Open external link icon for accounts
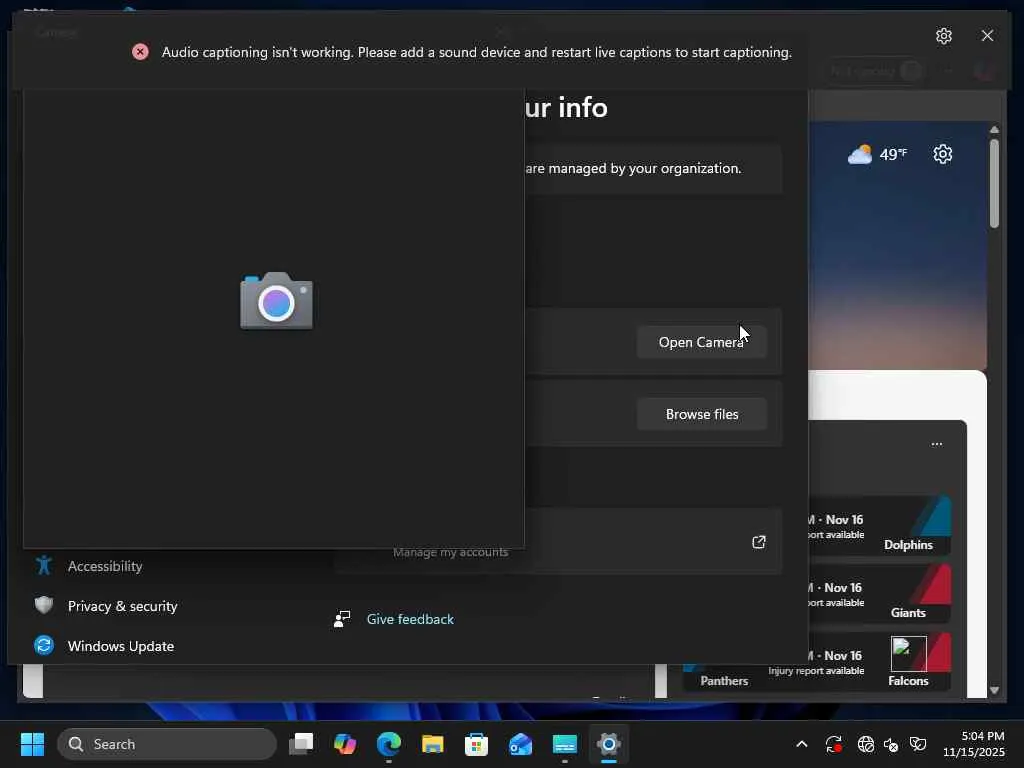This screenshot has height=768, width=1024. tap(758, 542)
